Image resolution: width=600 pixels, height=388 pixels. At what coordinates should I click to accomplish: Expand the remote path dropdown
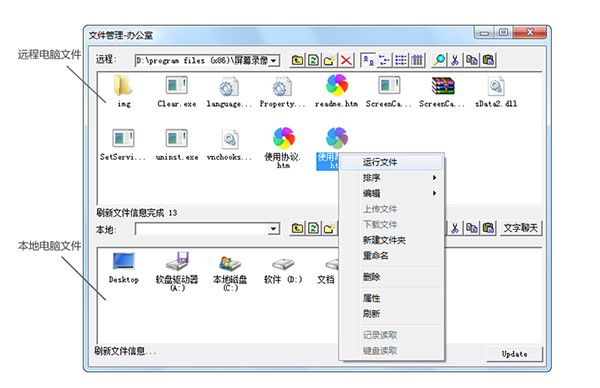click(x=274, y=61)
